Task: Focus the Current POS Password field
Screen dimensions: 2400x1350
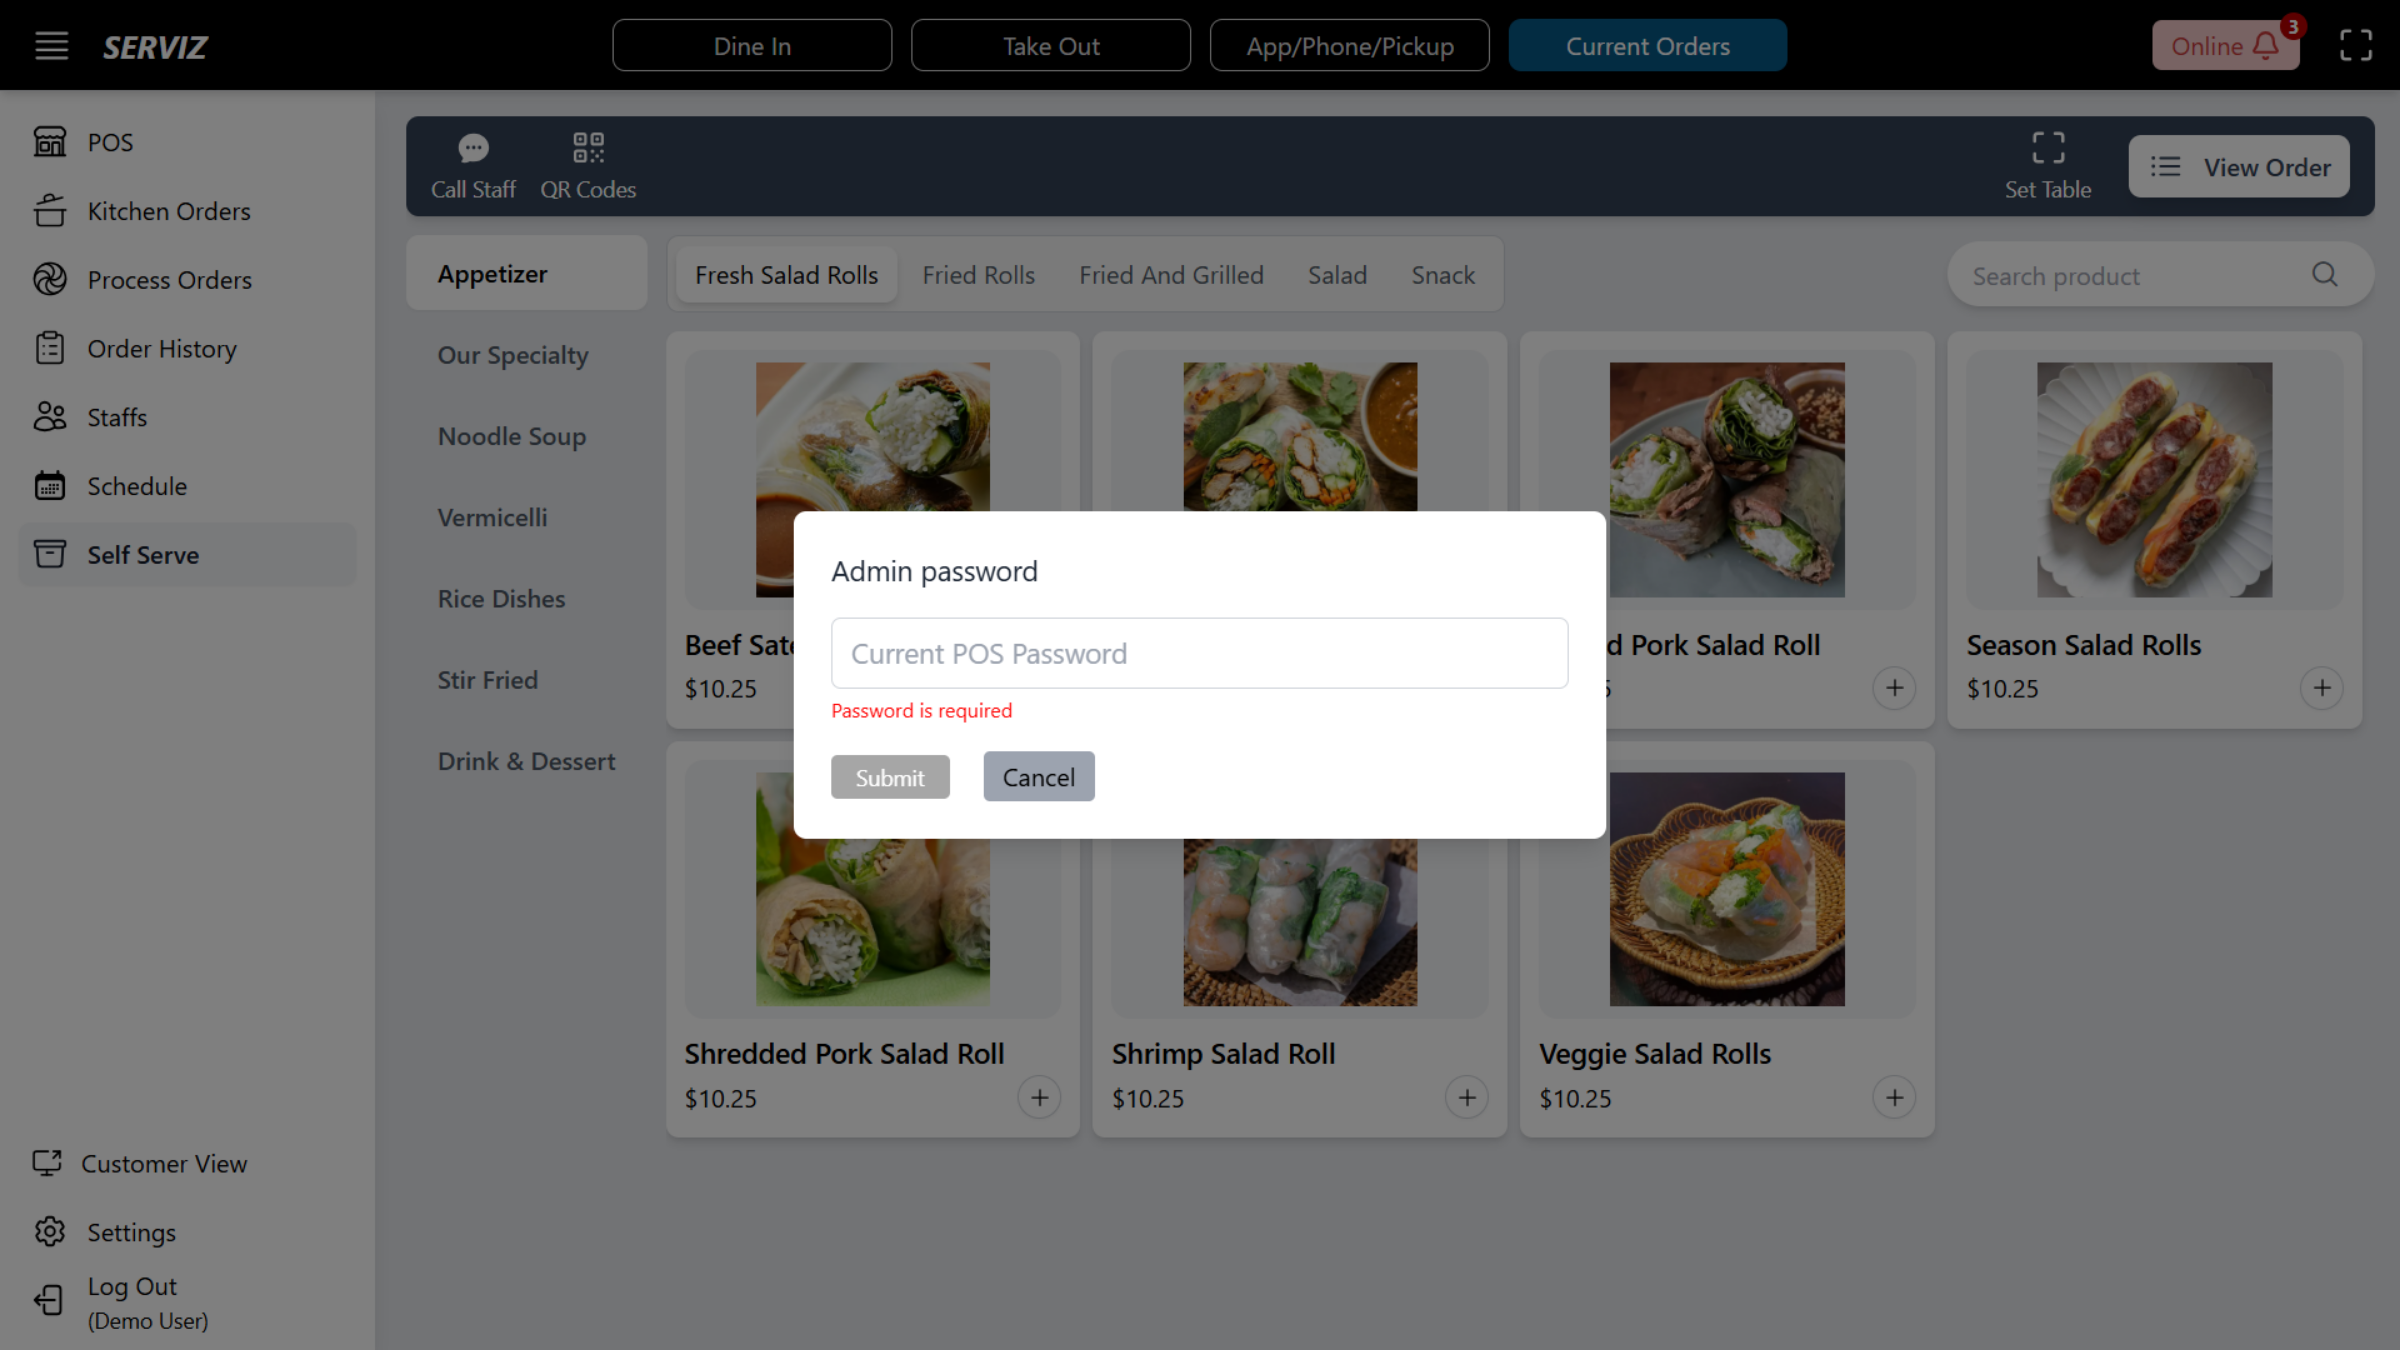Action: tap(1199, 653)
